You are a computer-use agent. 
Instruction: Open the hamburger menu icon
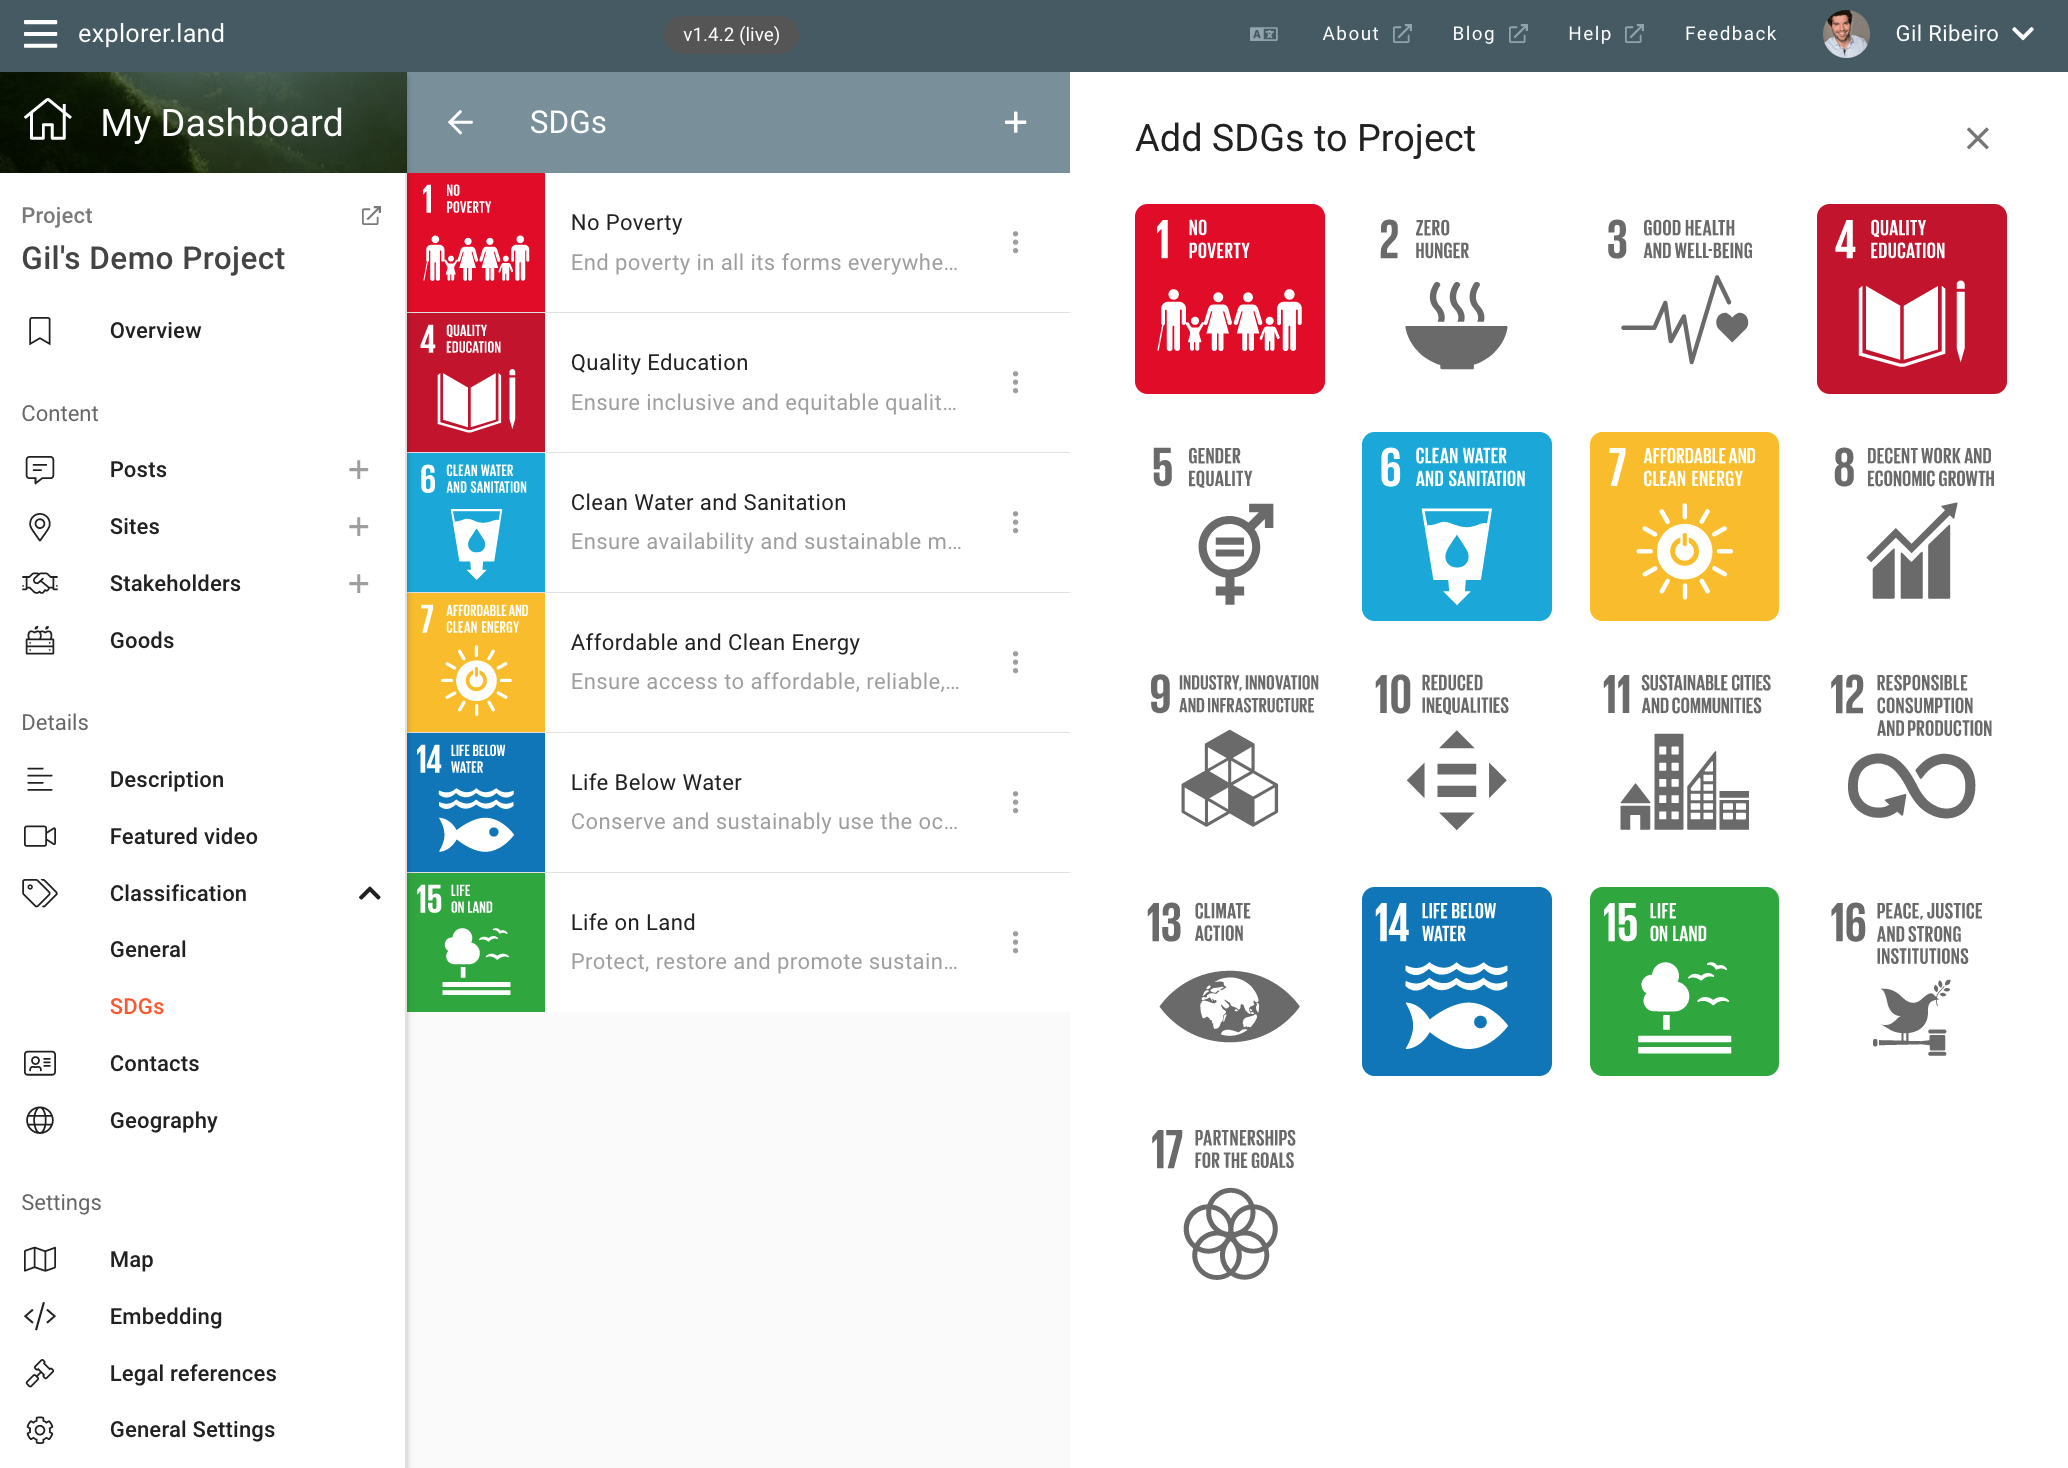click(40, 34)
